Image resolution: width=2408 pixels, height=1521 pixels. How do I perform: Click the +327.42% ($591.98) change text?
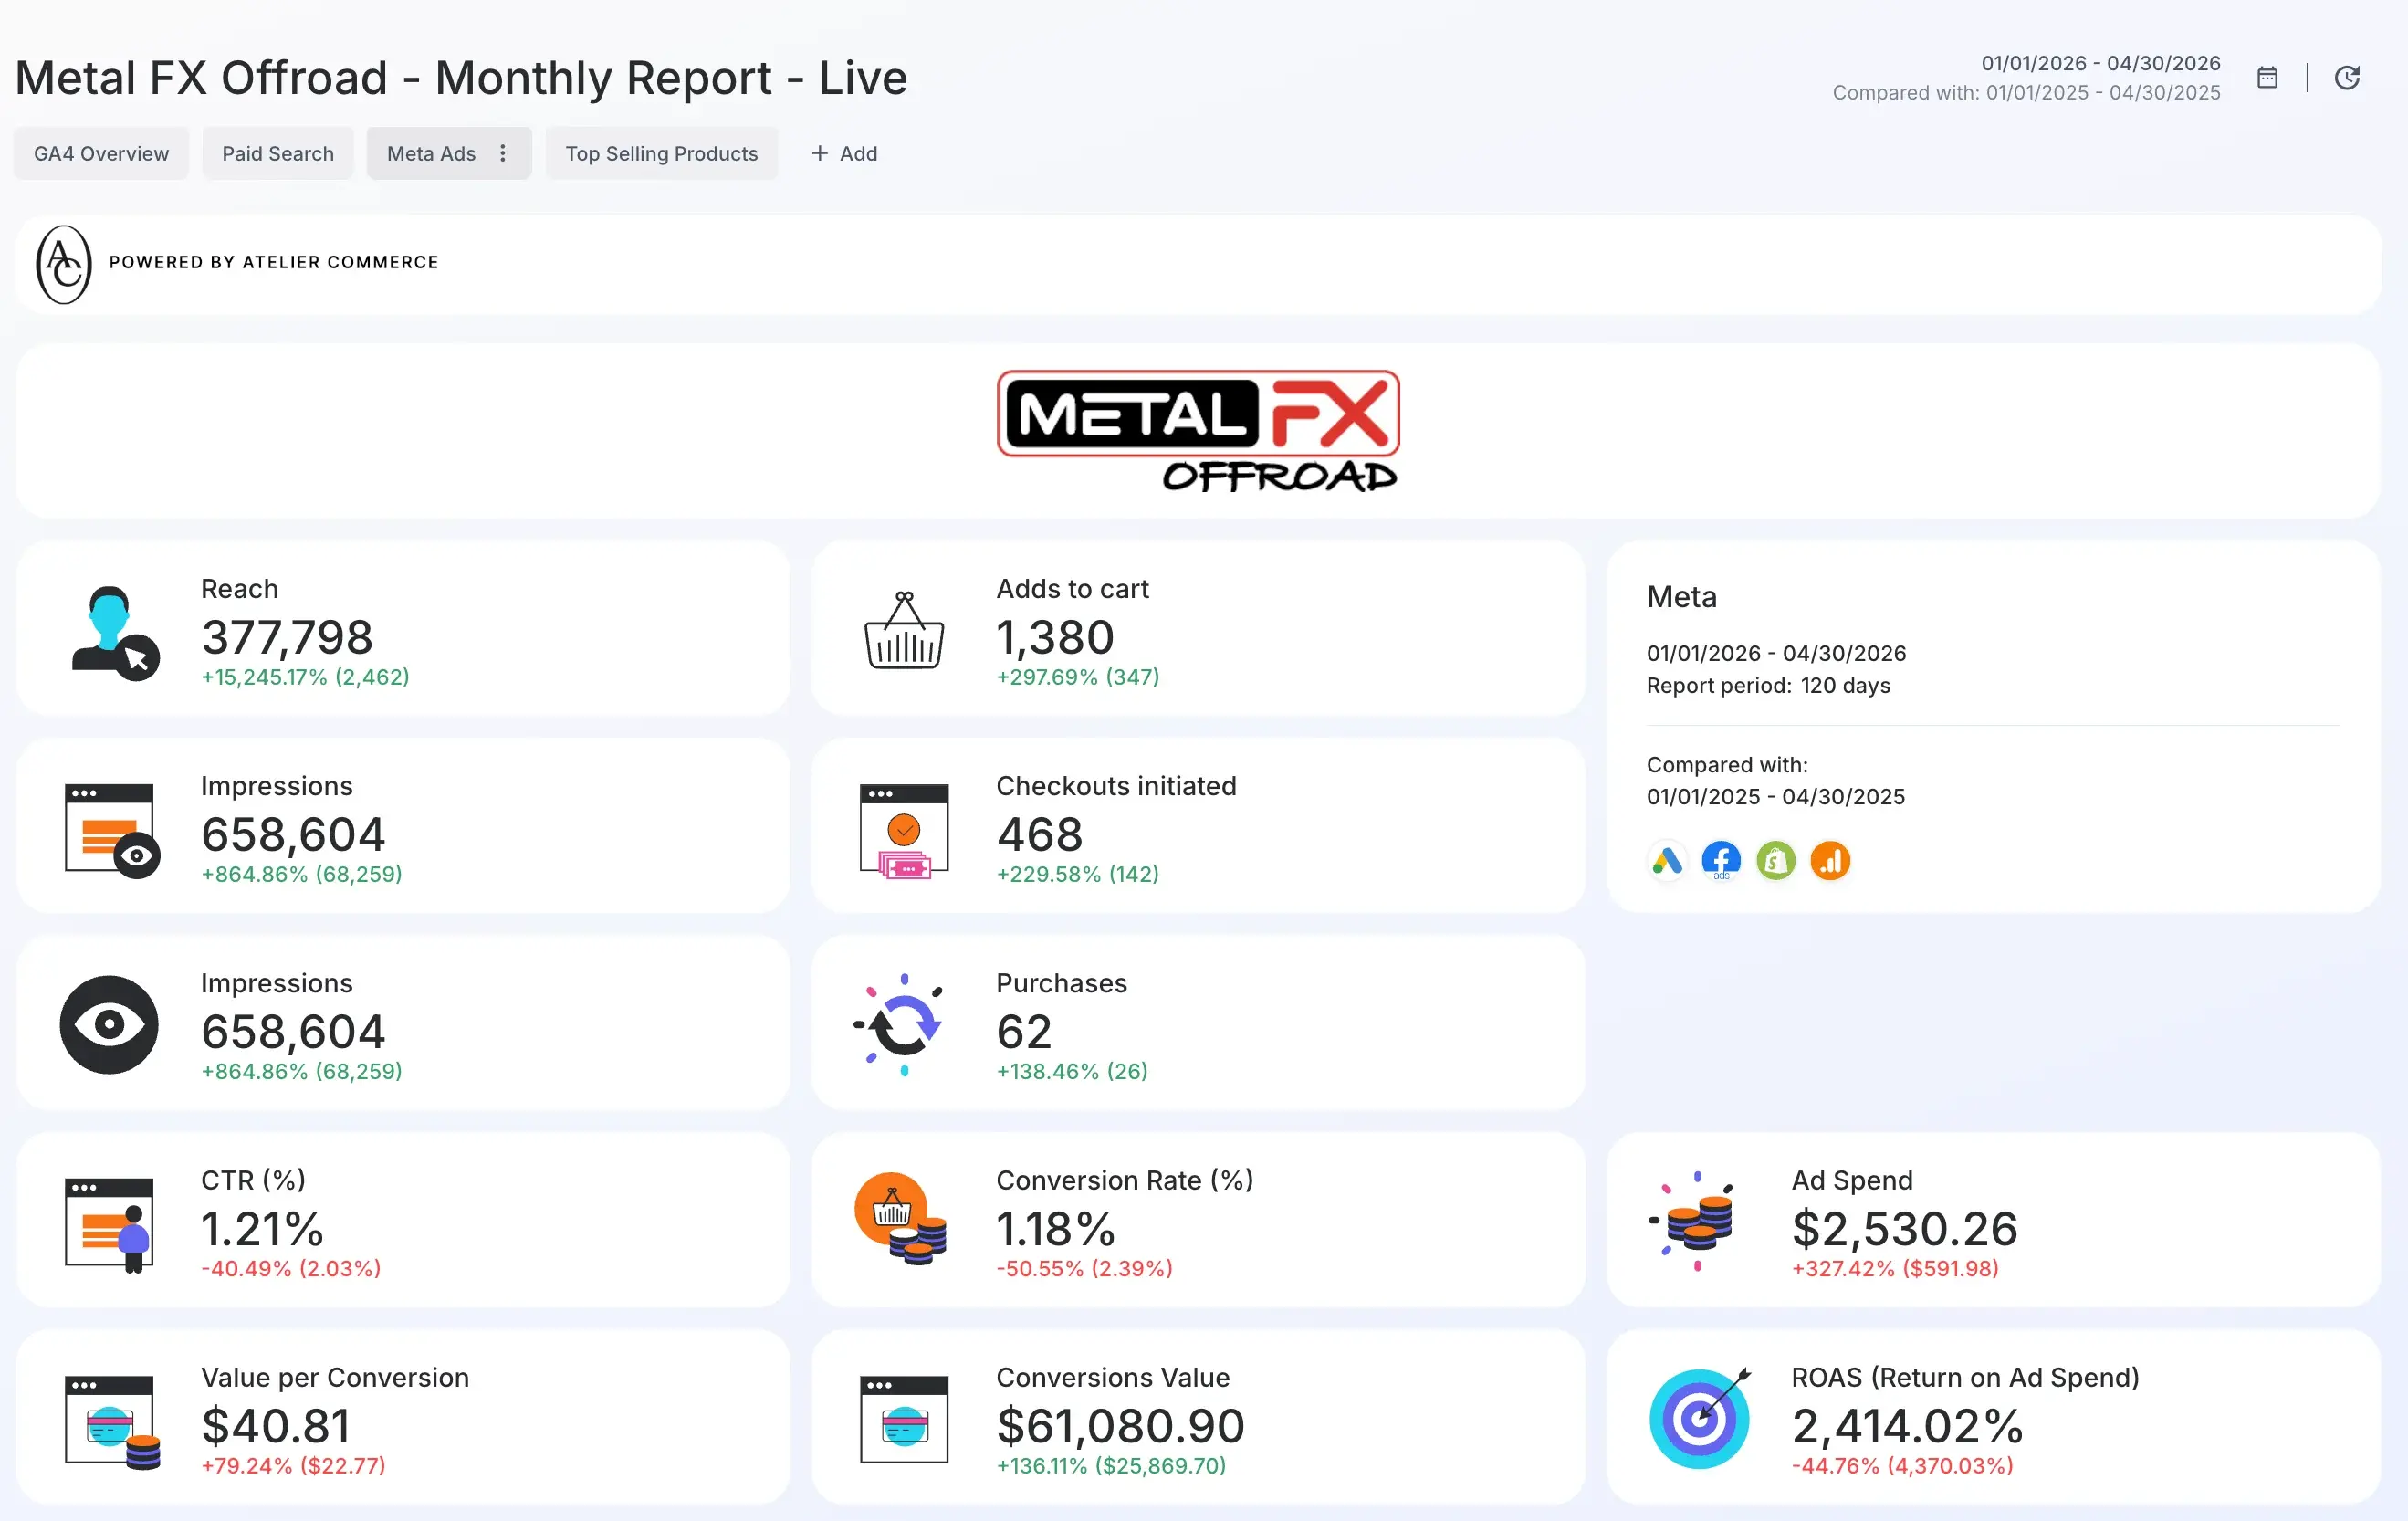(1895, 1268)
